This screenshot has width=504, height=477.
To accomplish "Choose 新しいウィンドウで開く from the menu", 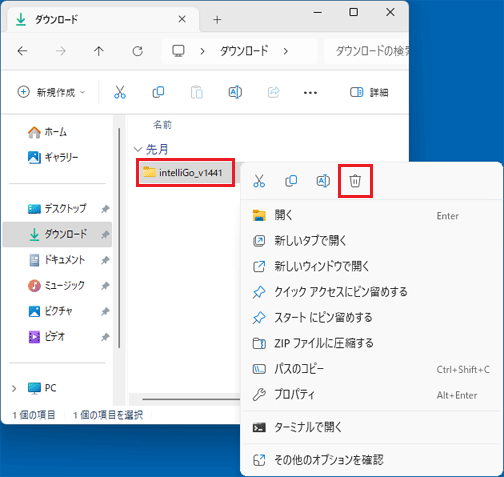I will pyautogui.click(x=372, y=266).
